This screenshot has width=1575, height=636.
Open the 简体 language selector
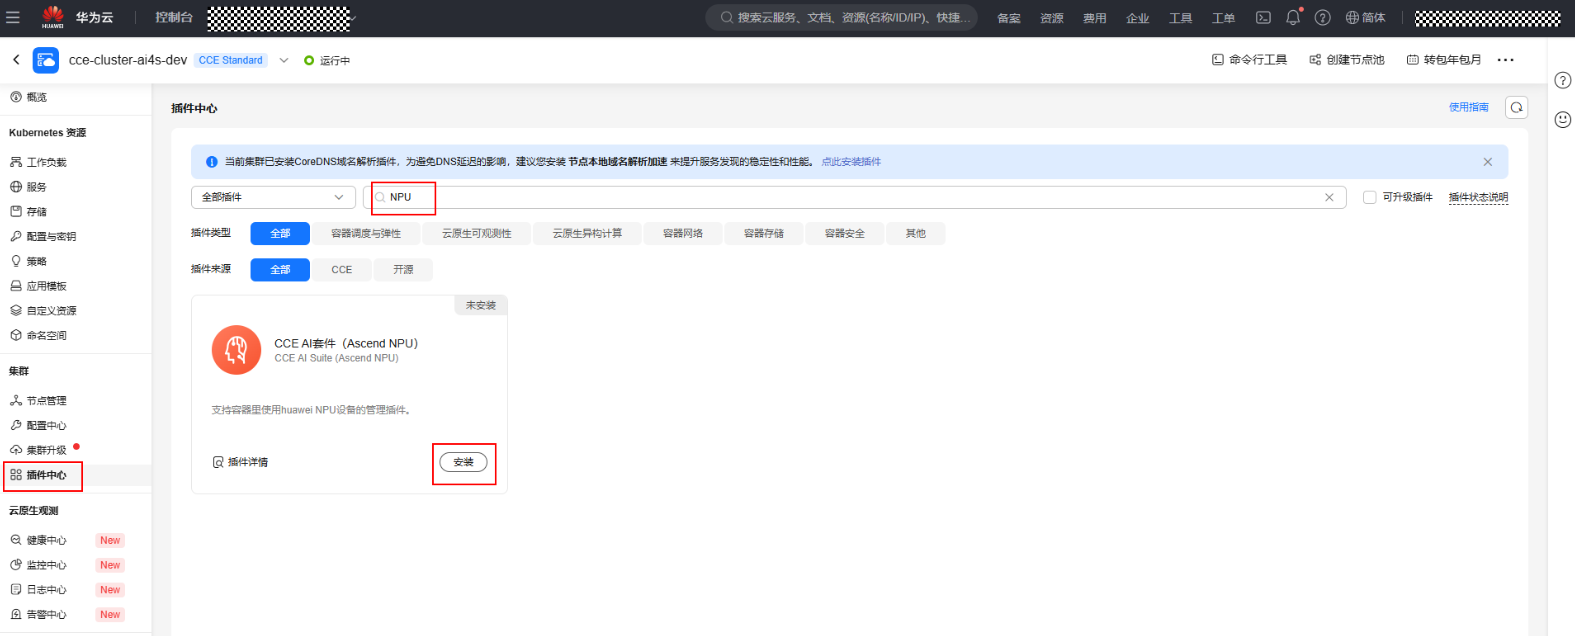[1366, 17]
